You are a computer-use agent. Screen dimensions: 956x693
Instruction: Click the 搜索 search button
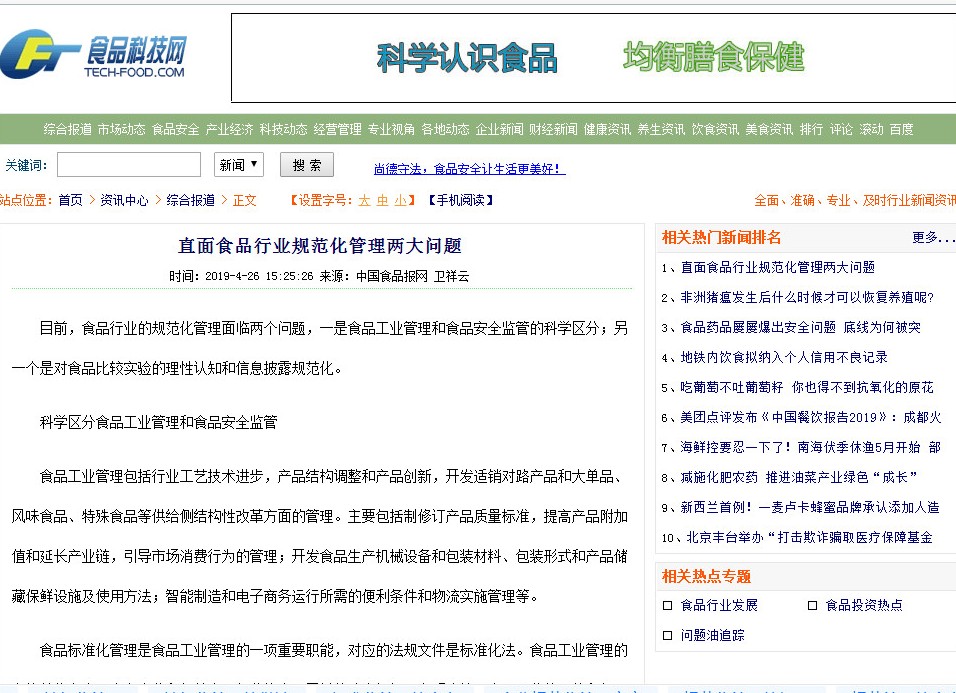(x=307, y=164)
